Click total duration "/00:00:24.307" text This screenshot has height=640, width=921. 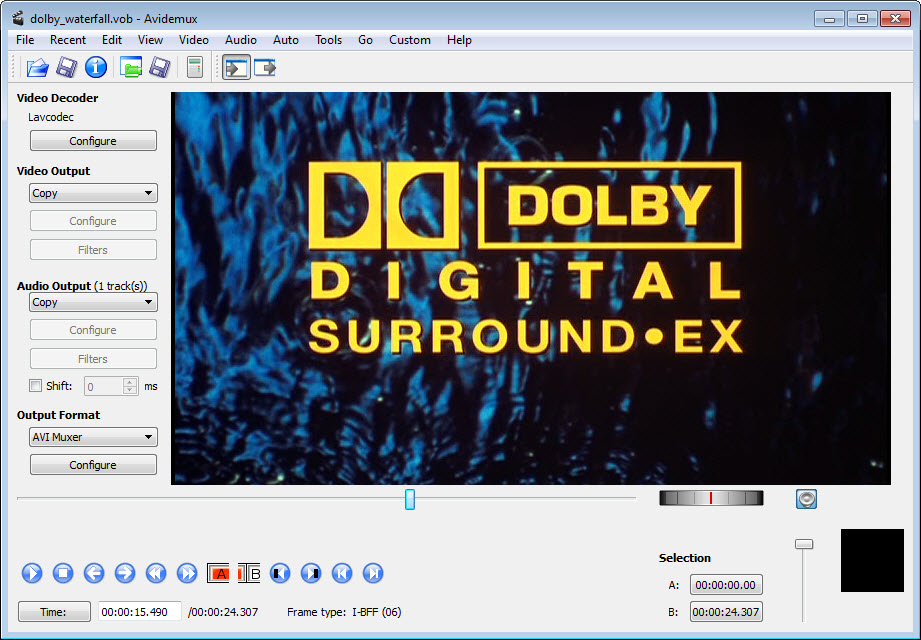click(x=223, y=612)
